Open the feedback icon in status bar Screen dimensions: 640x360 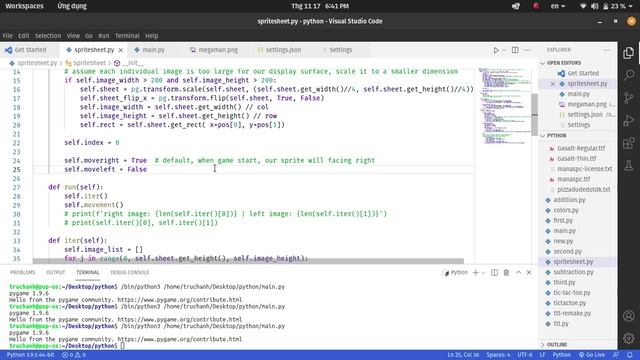[616, 355]
